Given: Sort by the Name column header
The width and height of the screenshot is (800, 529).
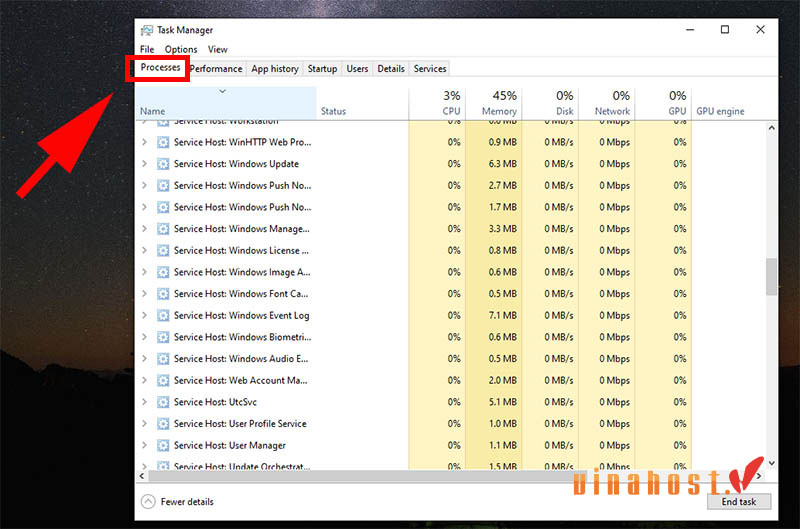Looking at the screenshot, I should (x=226, y=104).
